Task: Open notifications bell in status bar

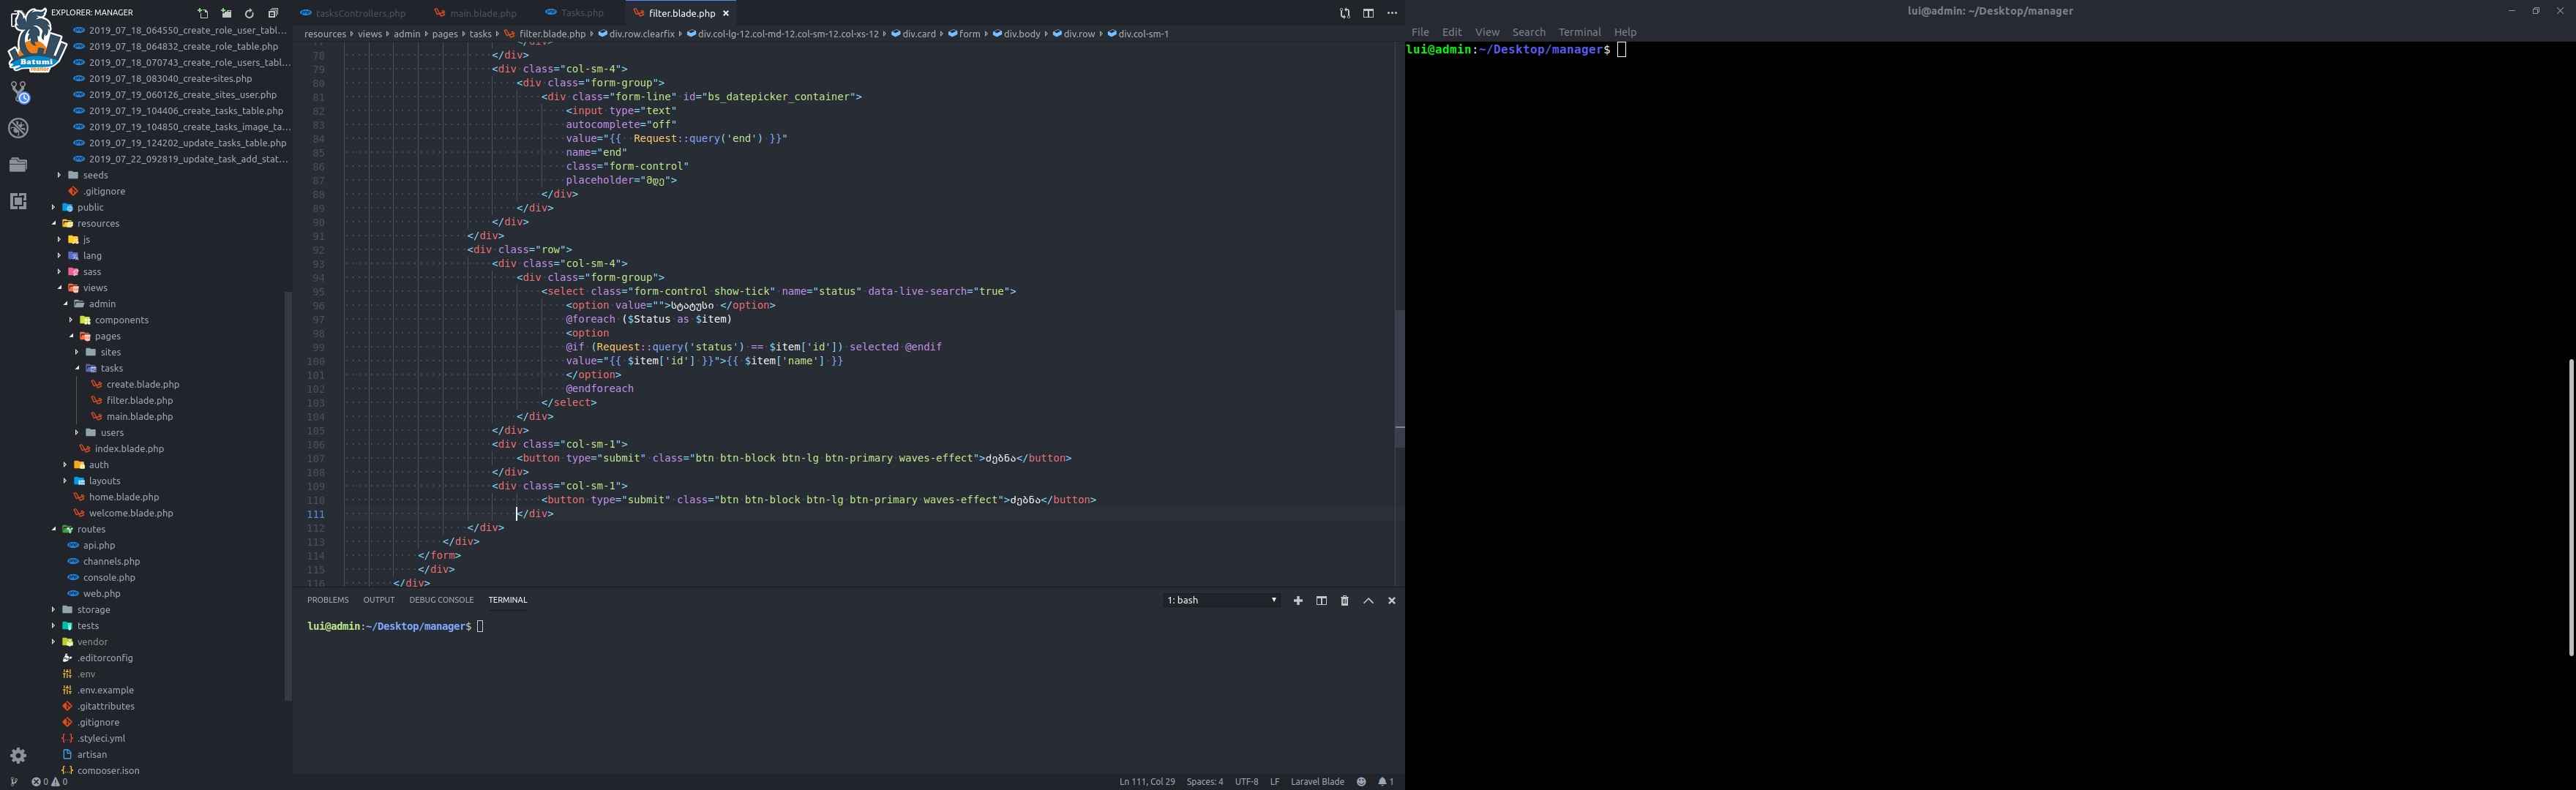Action: click(1386, 782)
